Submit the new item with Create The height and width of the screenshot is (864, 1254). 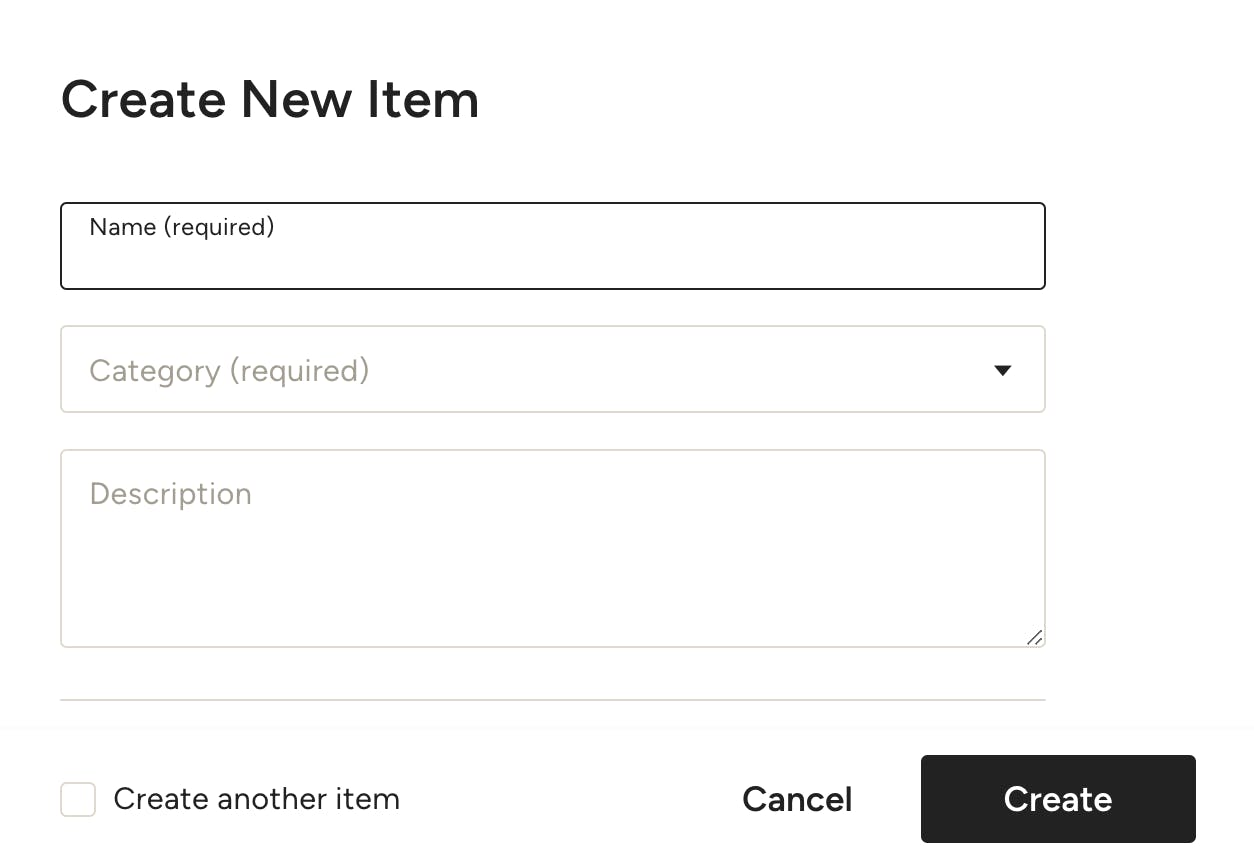[x=1058, y=799]
